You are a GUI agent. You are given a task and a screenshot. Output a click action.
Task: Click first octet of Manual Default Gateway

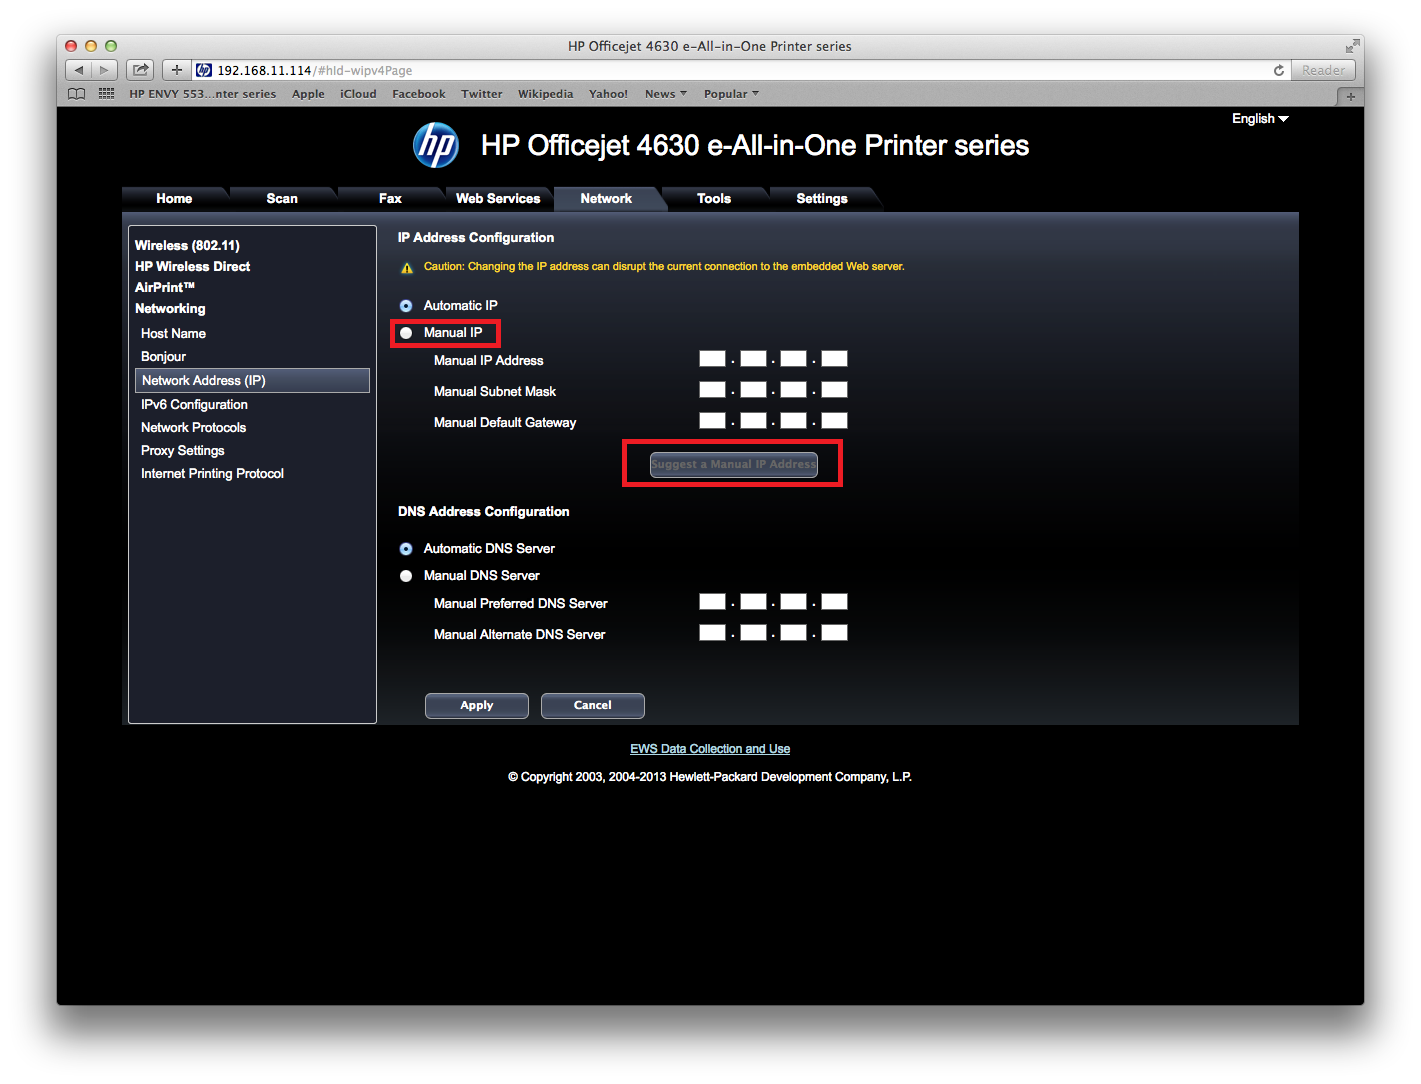coord(712,421)
